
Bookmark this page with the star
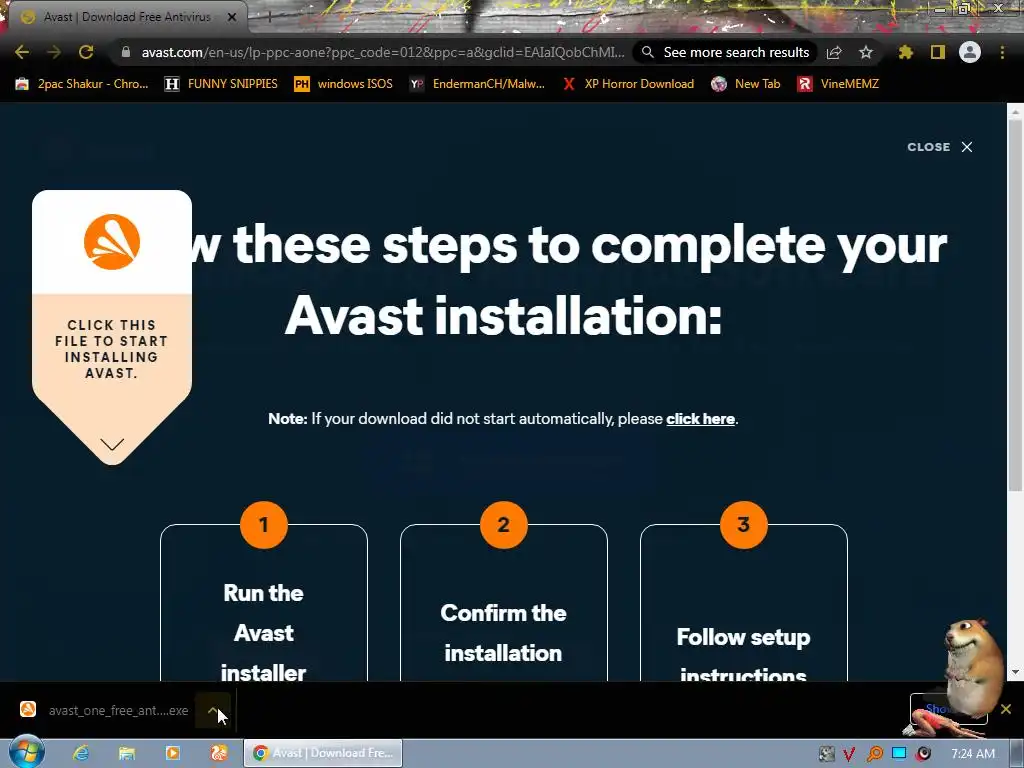[866, 52]
